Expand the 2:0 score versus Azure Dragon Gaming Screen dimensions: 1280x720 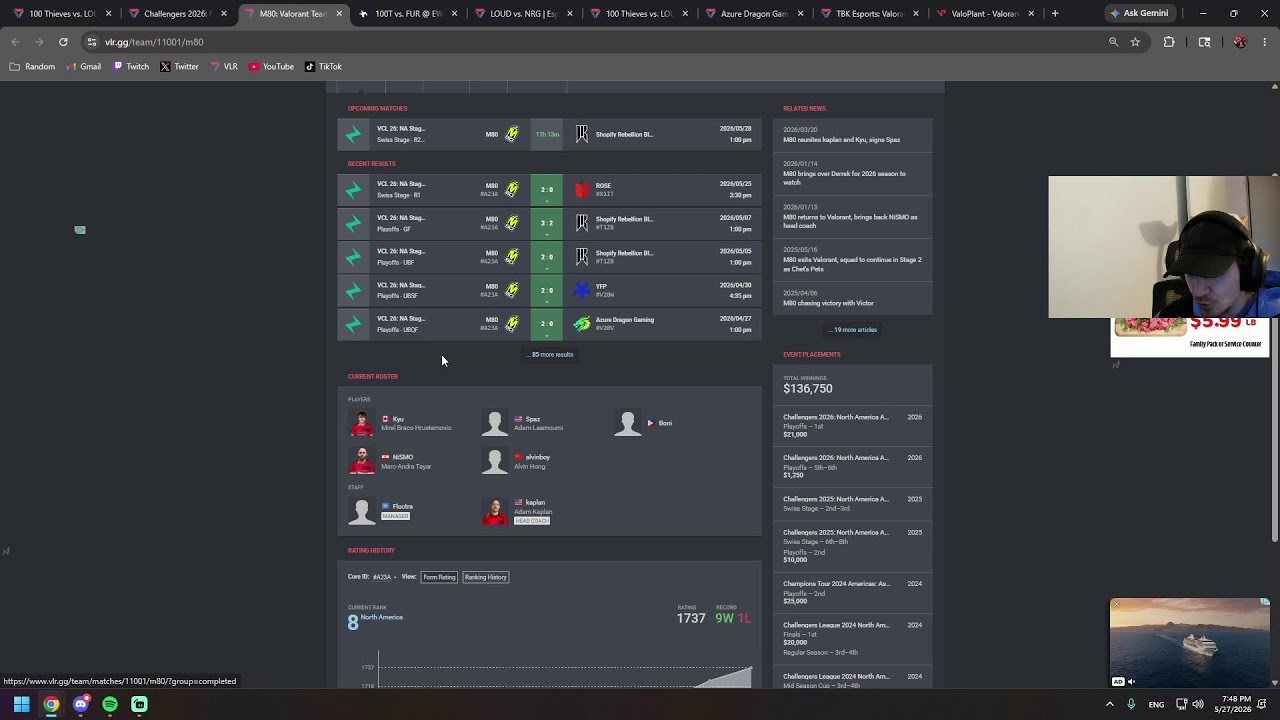click(546, 324)
